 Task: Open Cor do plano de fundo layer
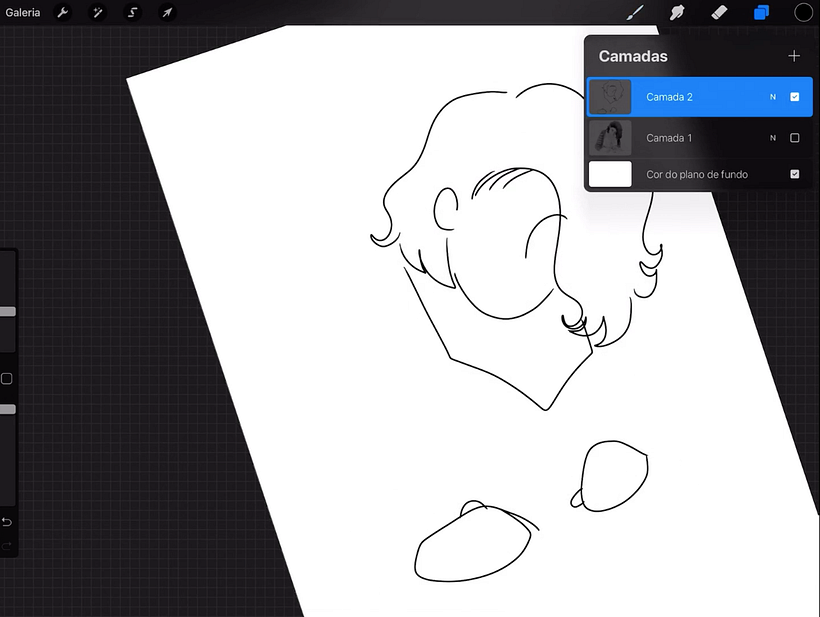click(700, 174)
